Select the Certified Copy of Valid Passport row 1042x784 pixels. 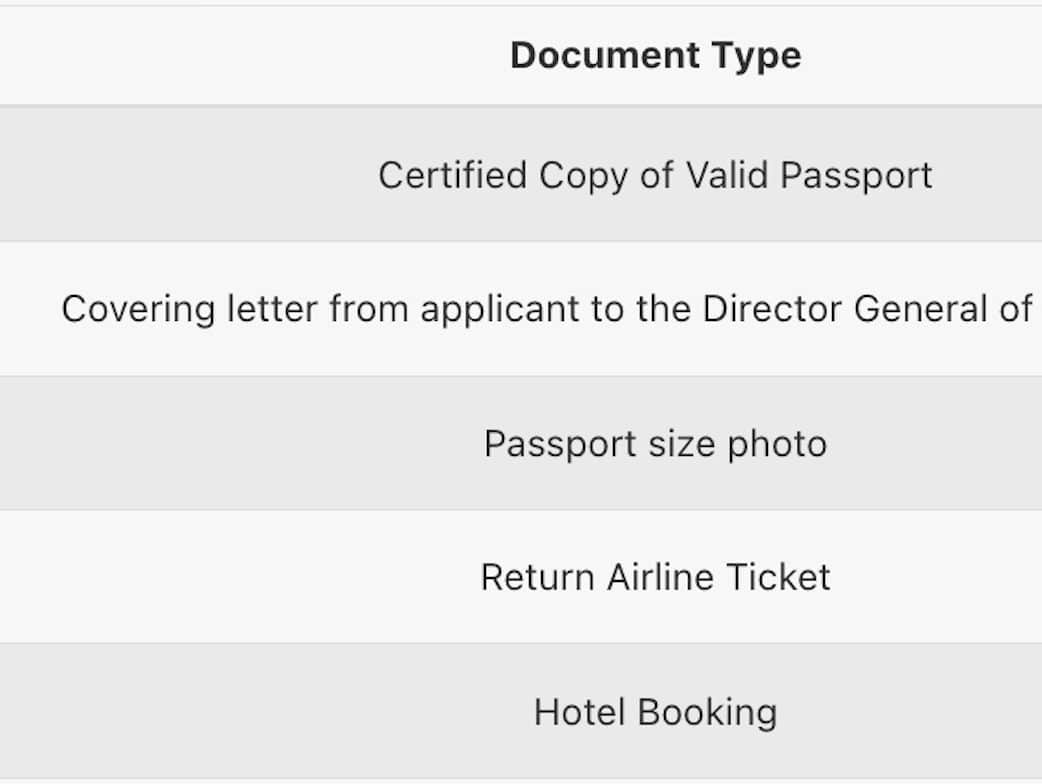(655, 176)
